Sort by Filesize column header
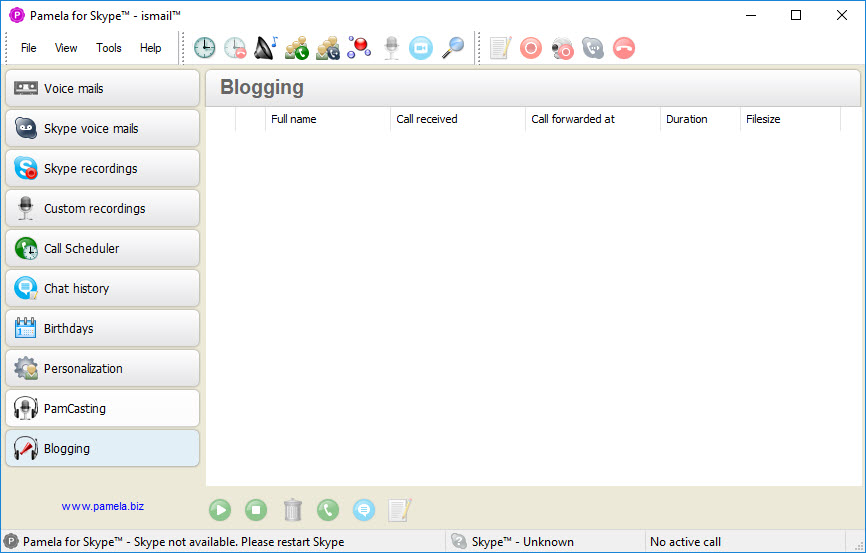The image size is (866, 553). [790, 119]
